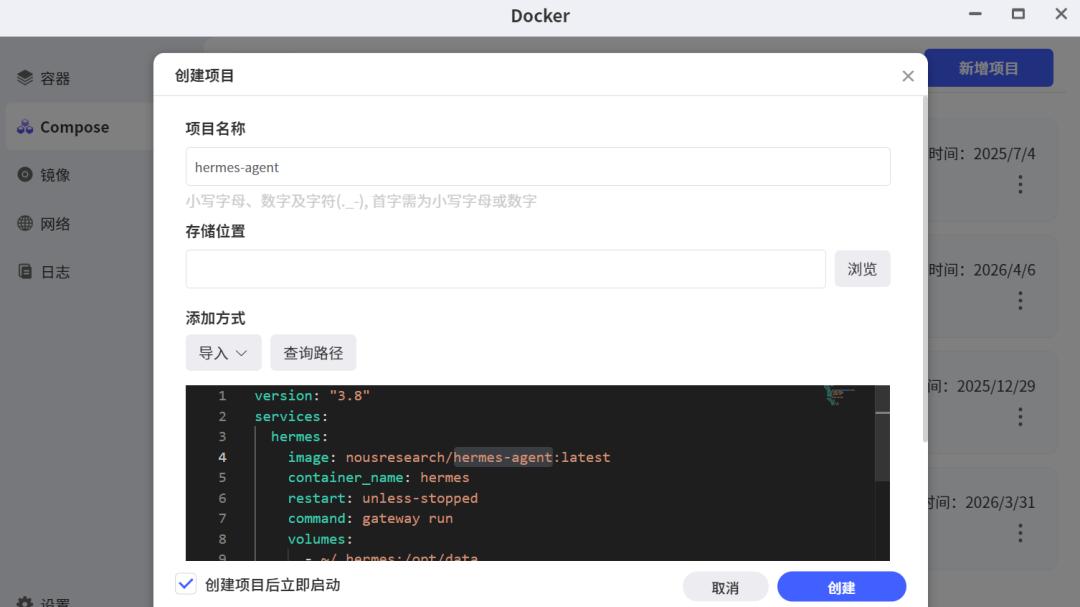Click the 创建 button

tap(842, 588)
